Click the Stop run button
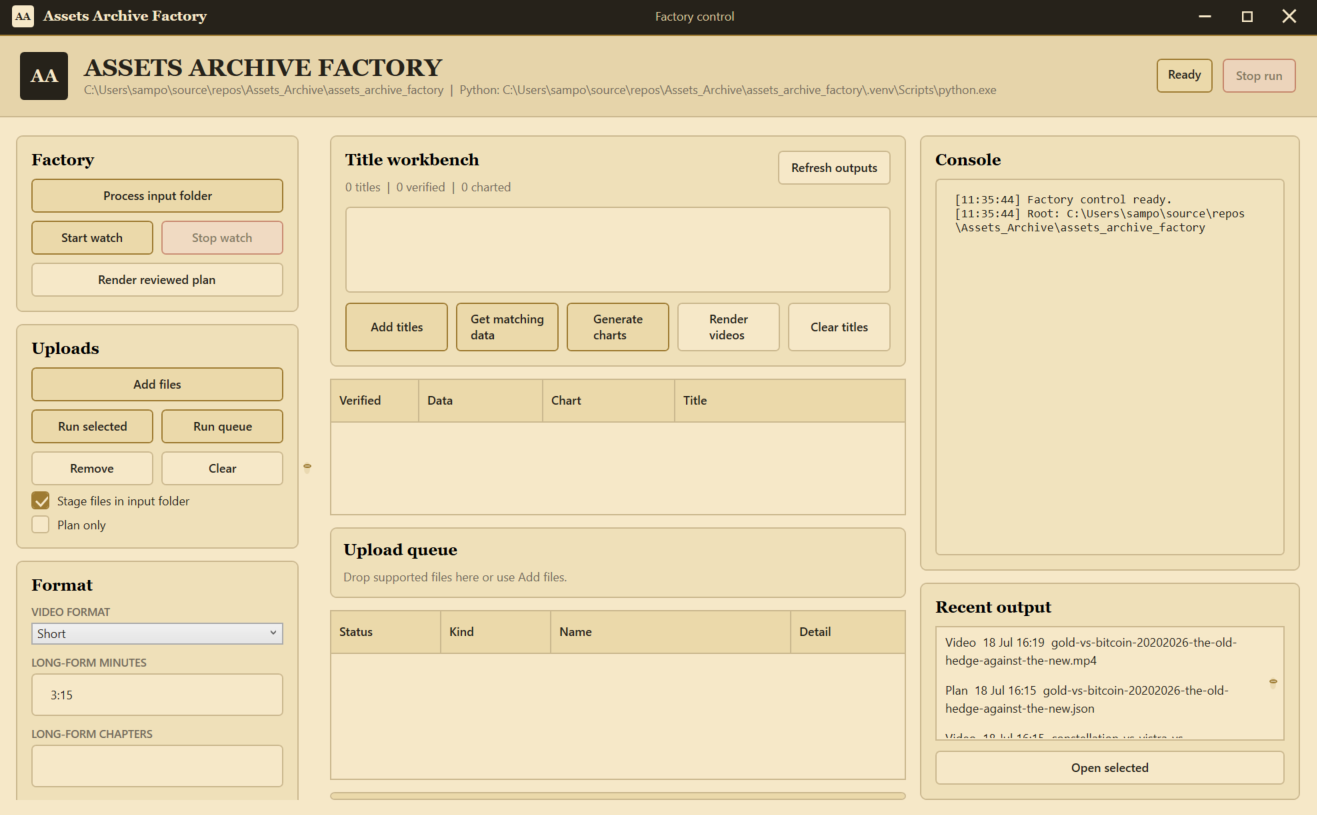Viewport: 1317px width, 815px height. point(1259,76)
